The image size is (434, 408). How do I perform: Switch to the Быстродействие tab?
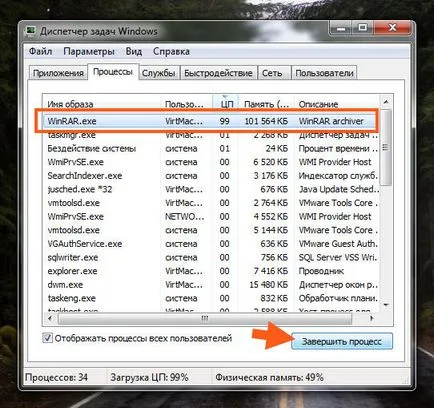(218, 73)
